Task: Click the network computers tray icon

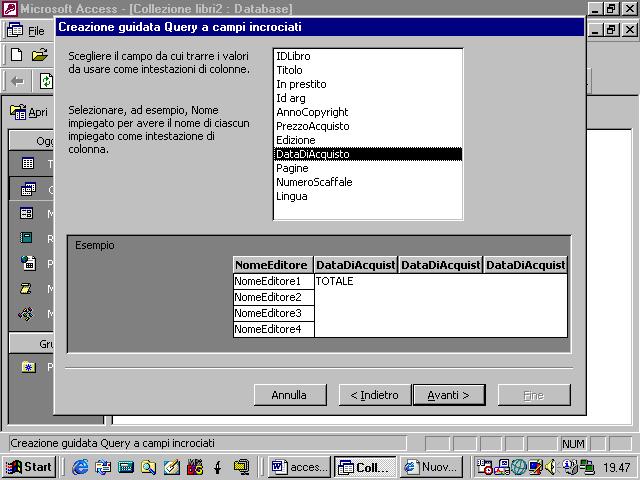Action: pos(587,467)
